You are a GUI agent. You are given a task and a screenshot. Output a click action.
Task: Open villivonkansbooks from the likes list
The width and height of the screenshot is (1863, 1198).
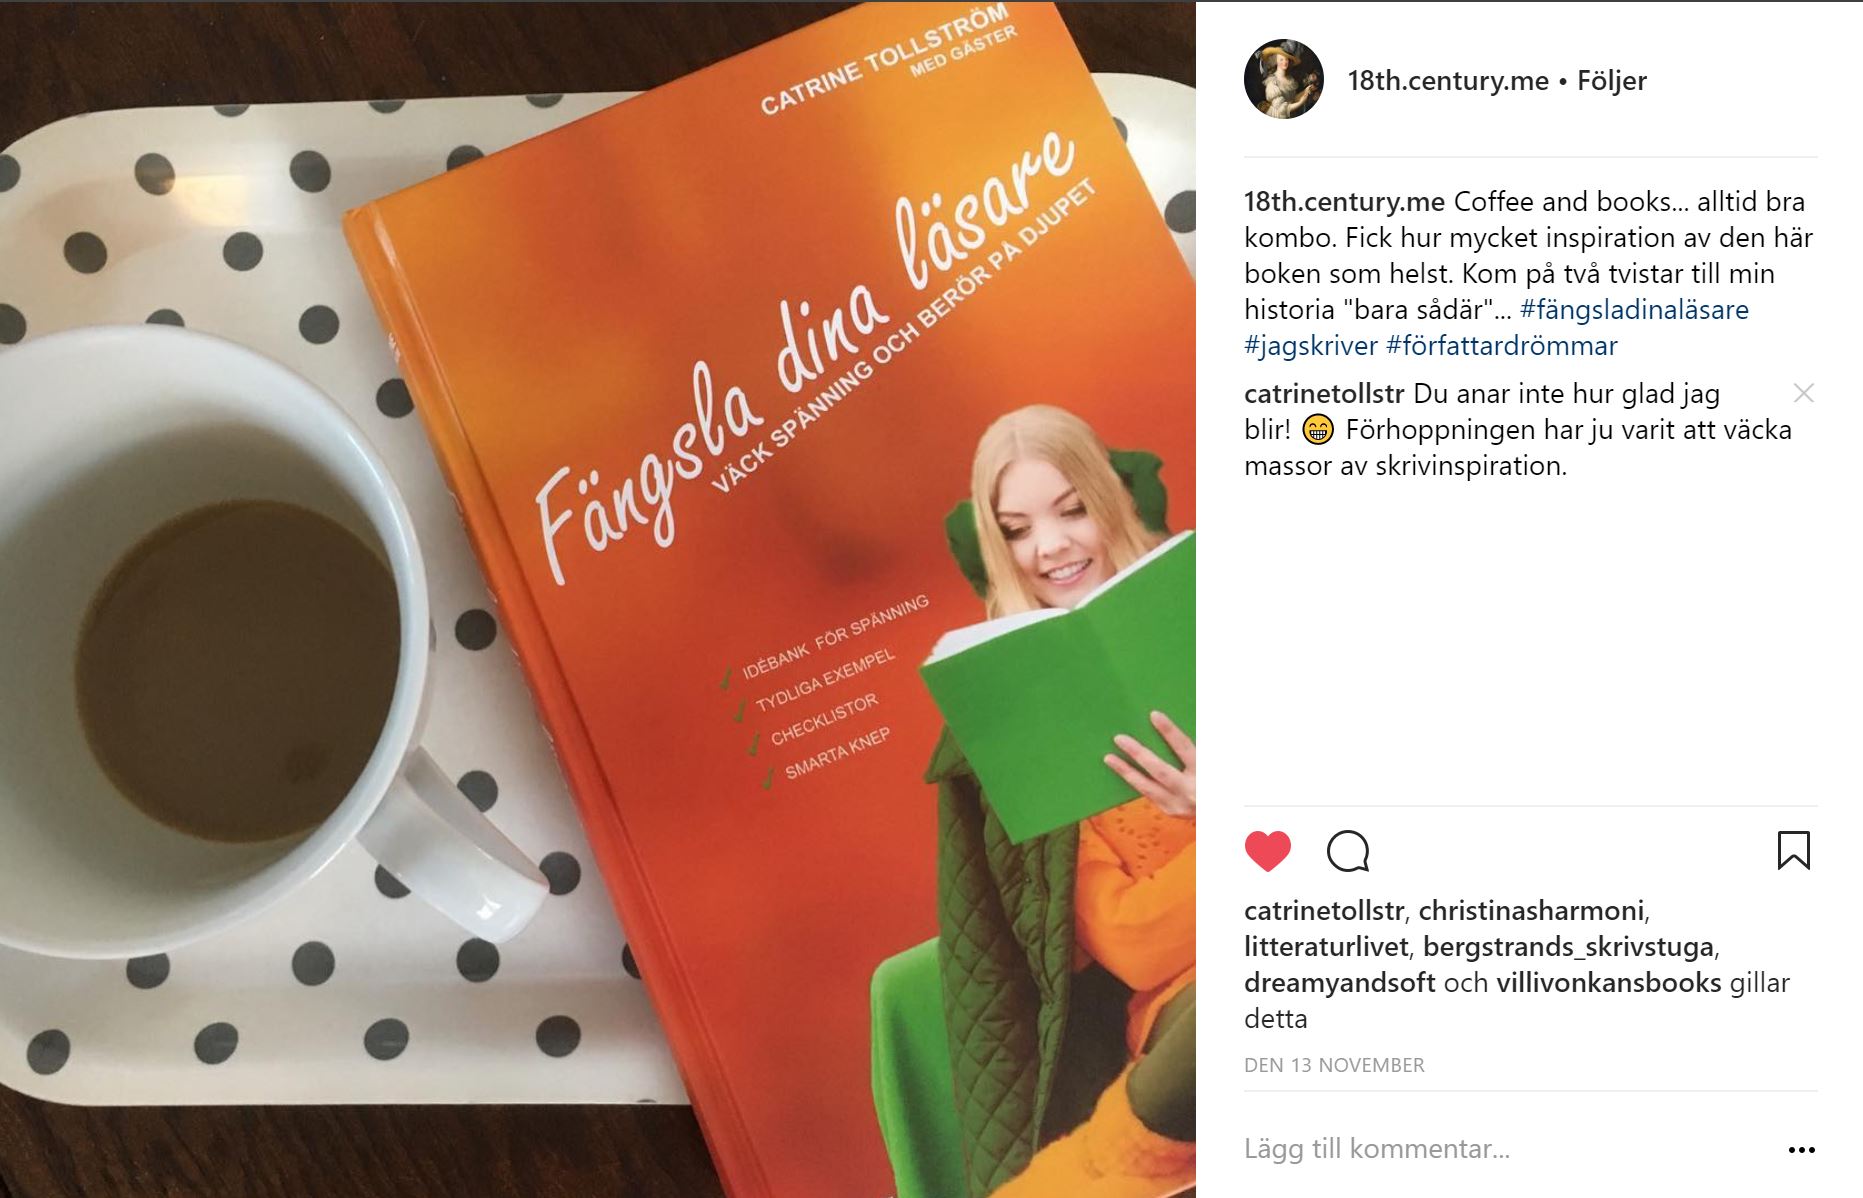click(1608, 983)
